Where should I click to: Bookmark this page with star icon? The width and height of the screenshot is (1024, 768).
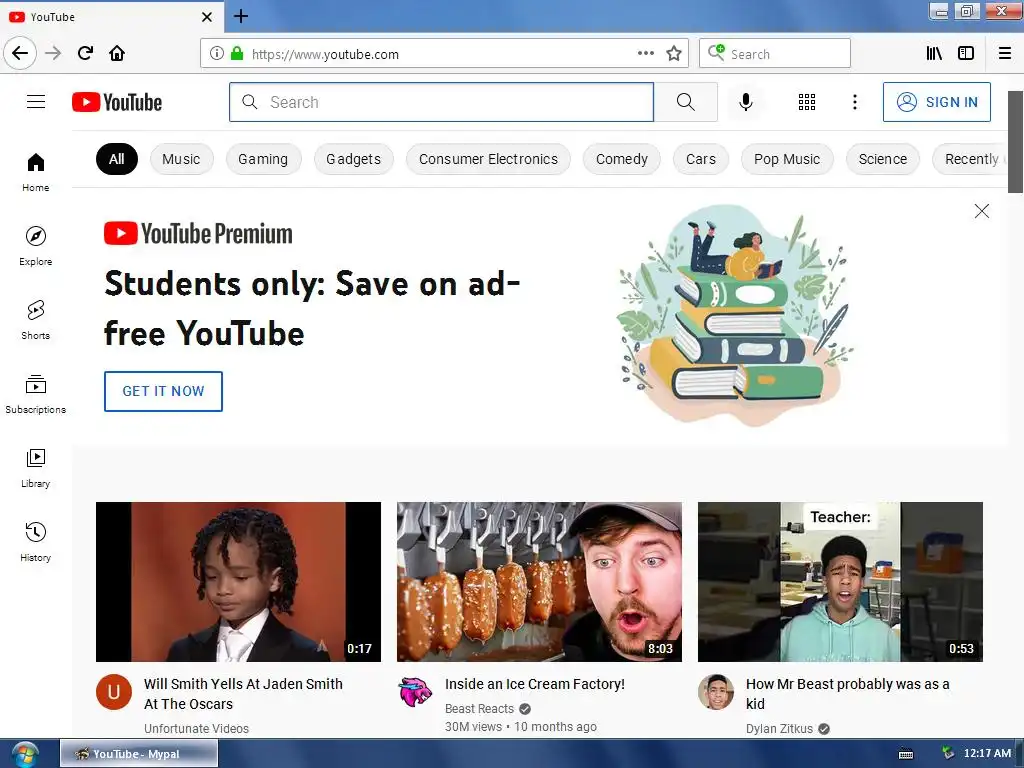pyautogui.click(x=674, y=53)
